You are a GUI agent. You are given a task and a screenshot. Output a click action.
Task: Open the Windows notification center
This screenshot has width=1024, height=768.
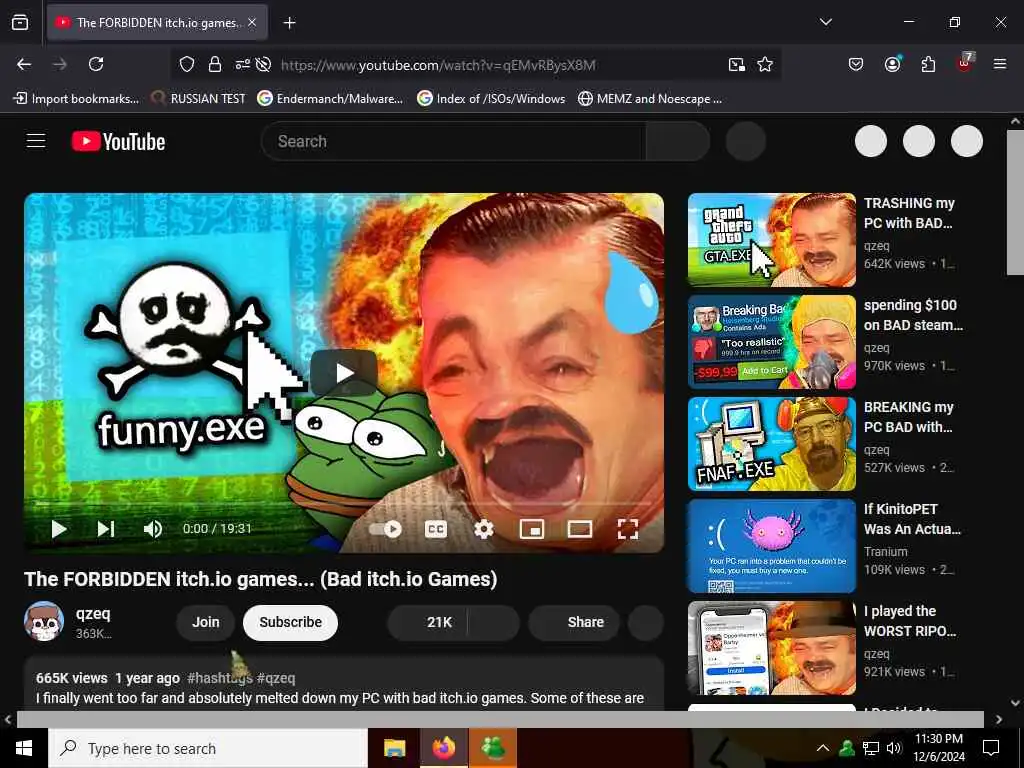[991, 748]
